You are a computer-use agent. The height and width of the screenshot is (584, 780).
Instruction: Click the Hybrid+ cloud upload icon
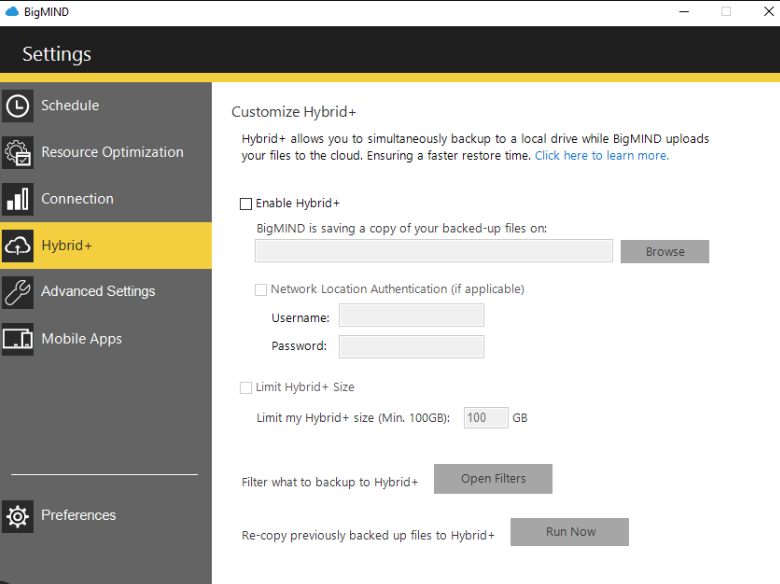(17, 246)
